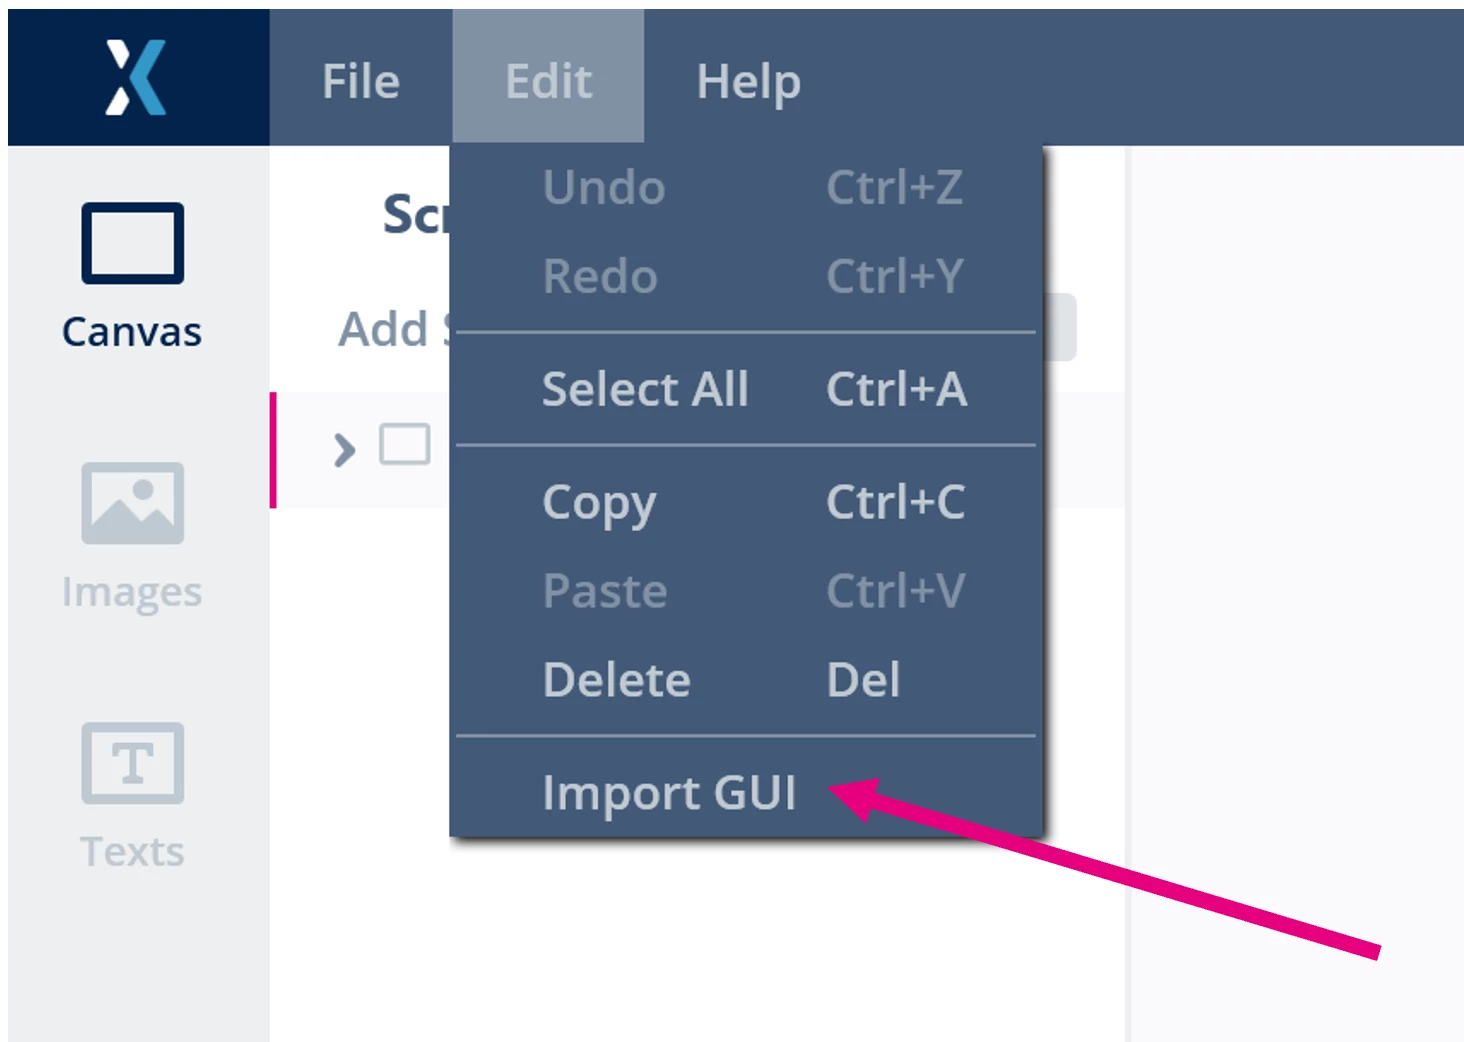Choose Import GUI menu entry
This screenshot has height=1042, width=1464.
[x=669, y=793]
